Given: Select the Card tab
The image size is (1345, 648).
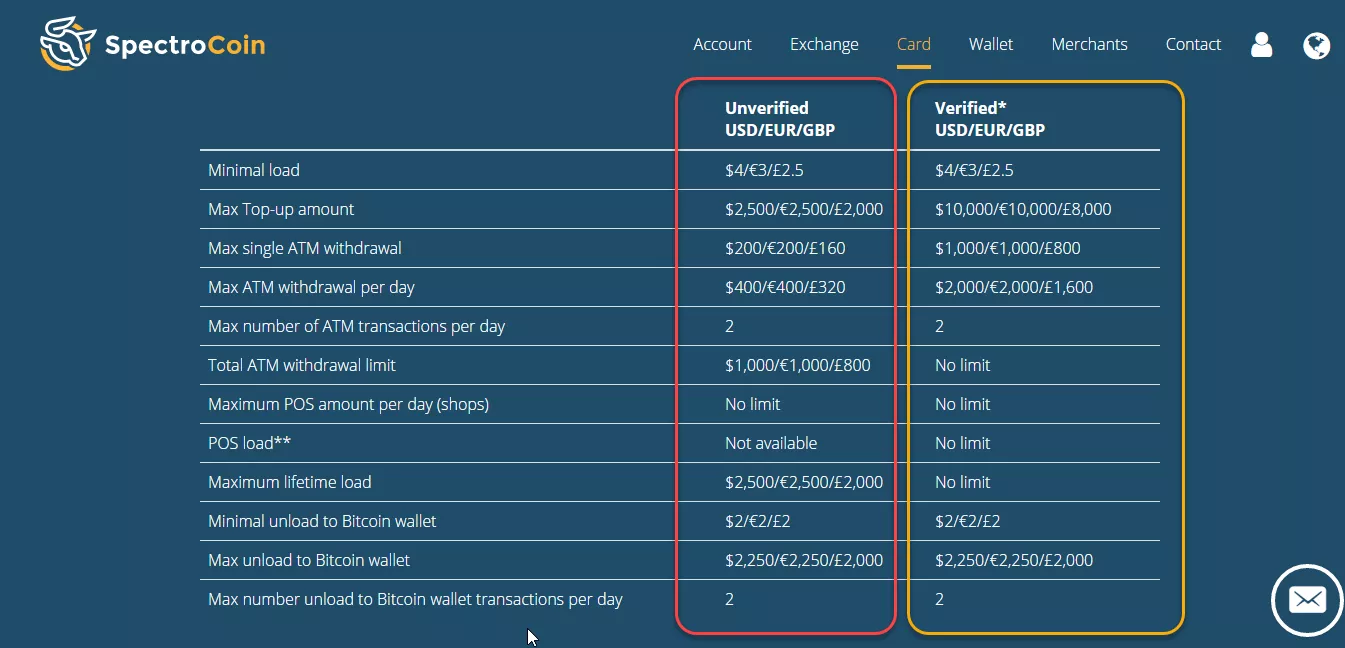Looking at the screenshot, I should [x=914, y=44].
